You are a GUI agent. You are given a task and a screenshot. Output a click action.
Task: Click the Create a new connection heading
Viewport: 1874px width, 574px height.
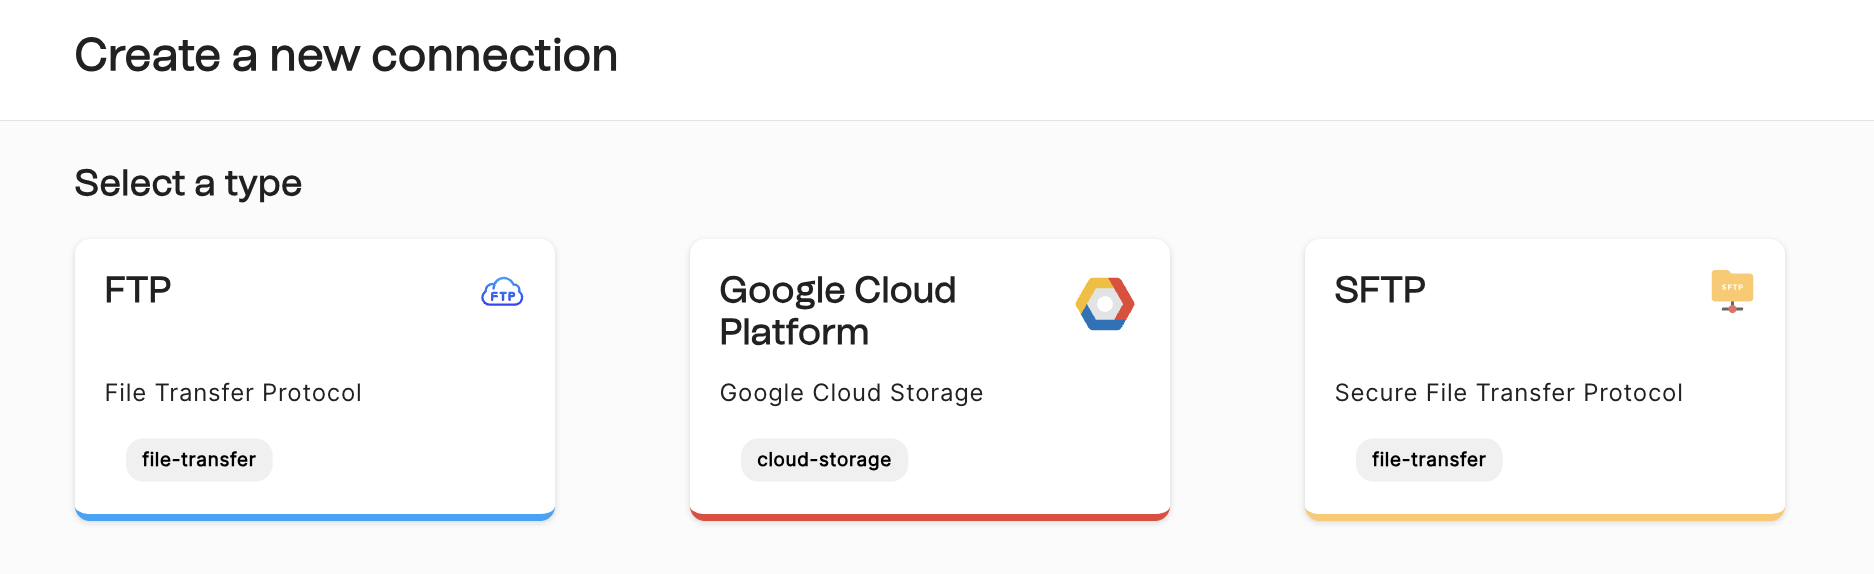pos(346,55)
